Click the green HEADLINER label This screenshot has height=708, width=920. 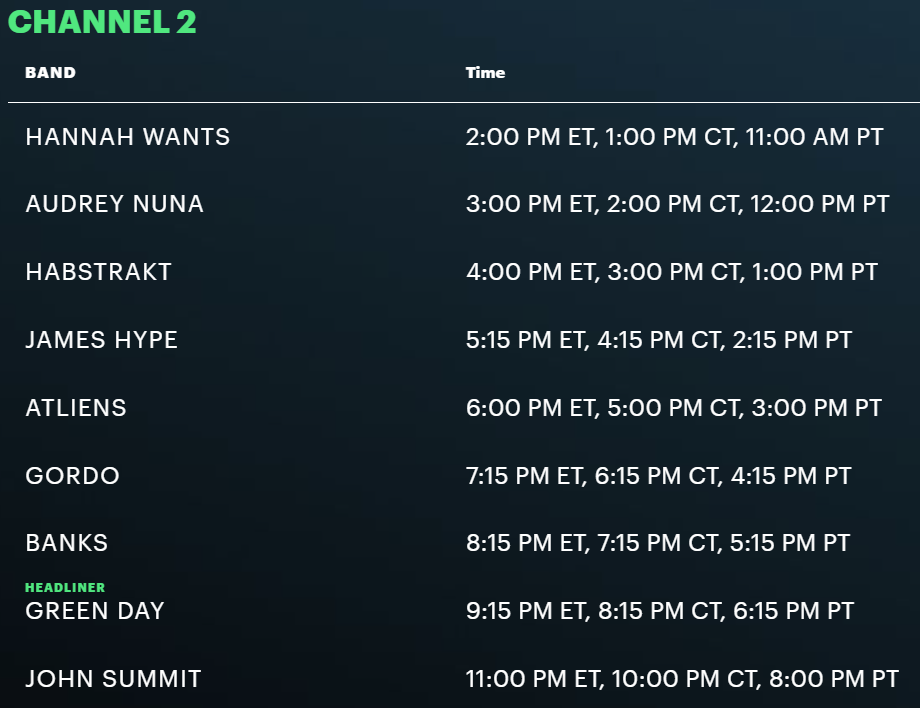click(x=65, y=587)
